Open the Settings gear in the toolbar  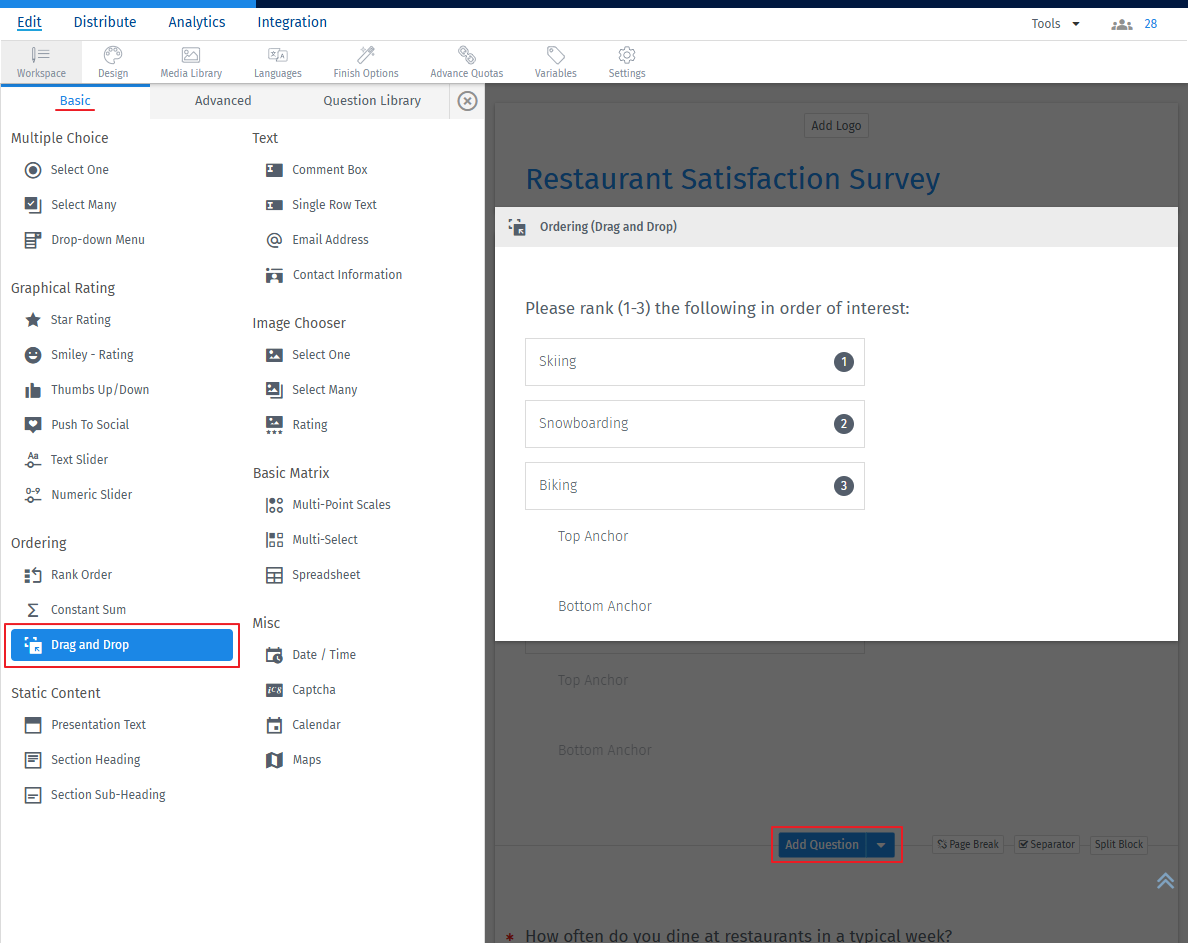[x=627, y=60]
